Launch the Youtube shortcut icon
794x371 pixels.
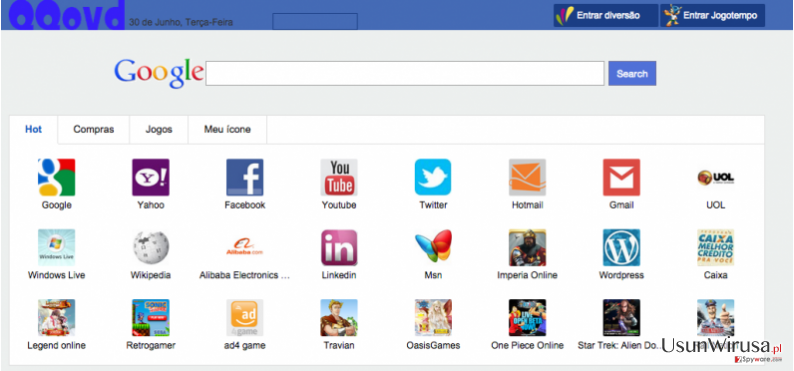[339, 177]
